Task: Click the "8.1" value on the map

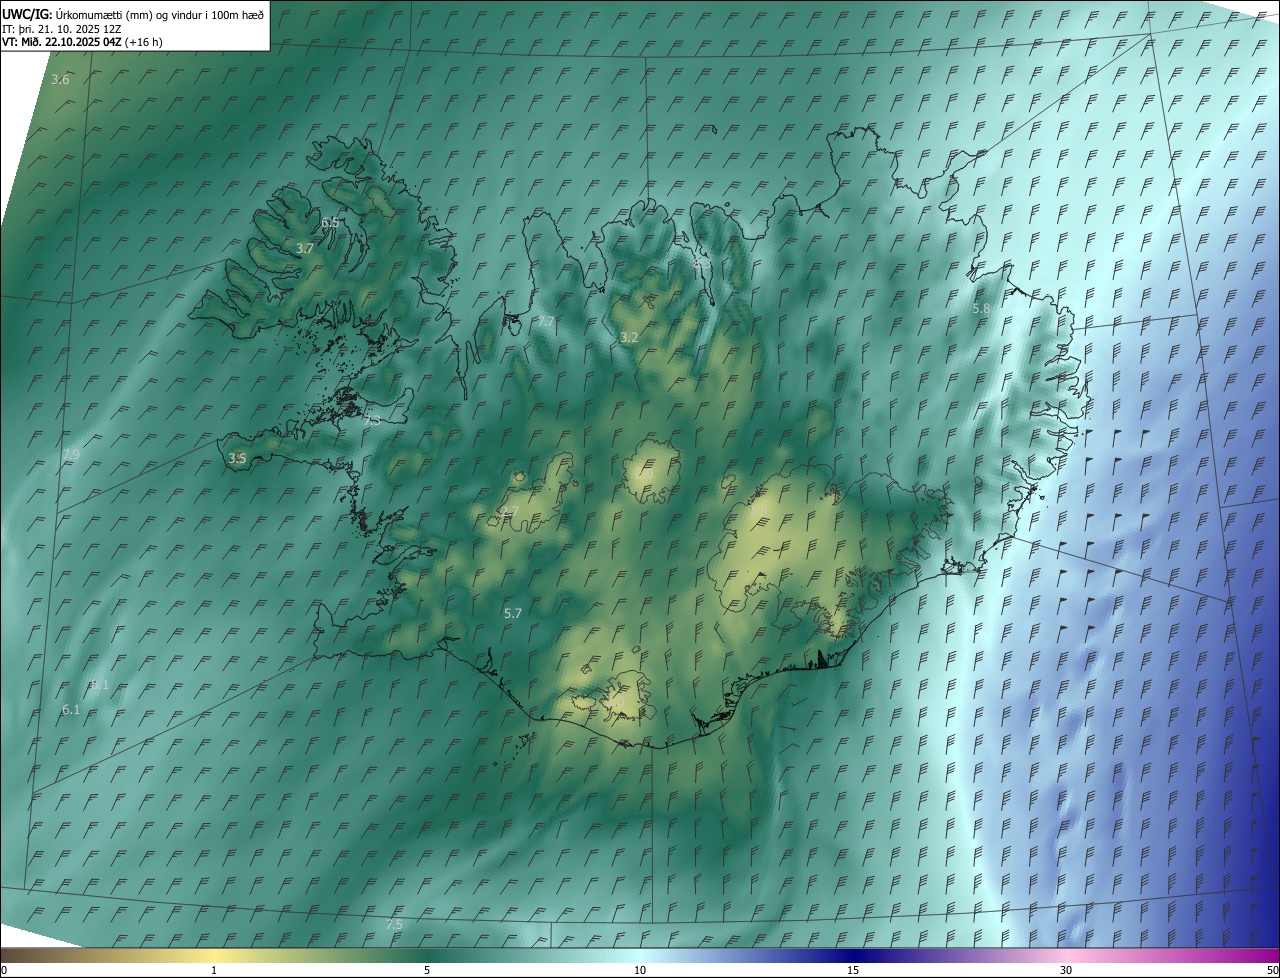Action: point(99,685)
